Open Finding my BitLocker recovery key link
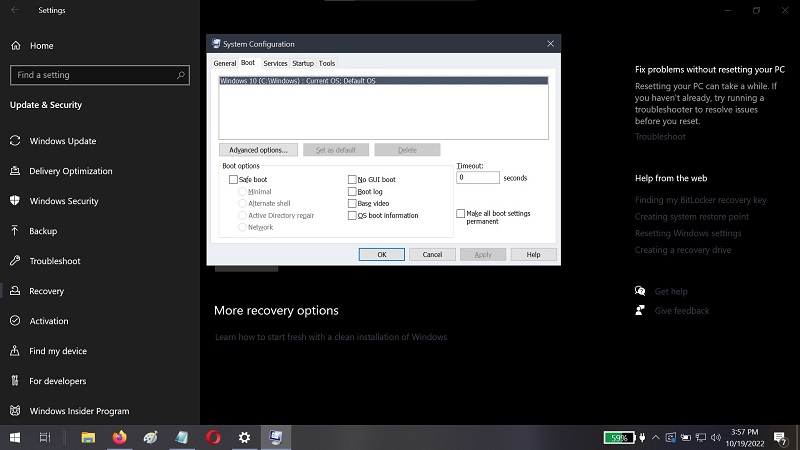 [x=701, y=200]
